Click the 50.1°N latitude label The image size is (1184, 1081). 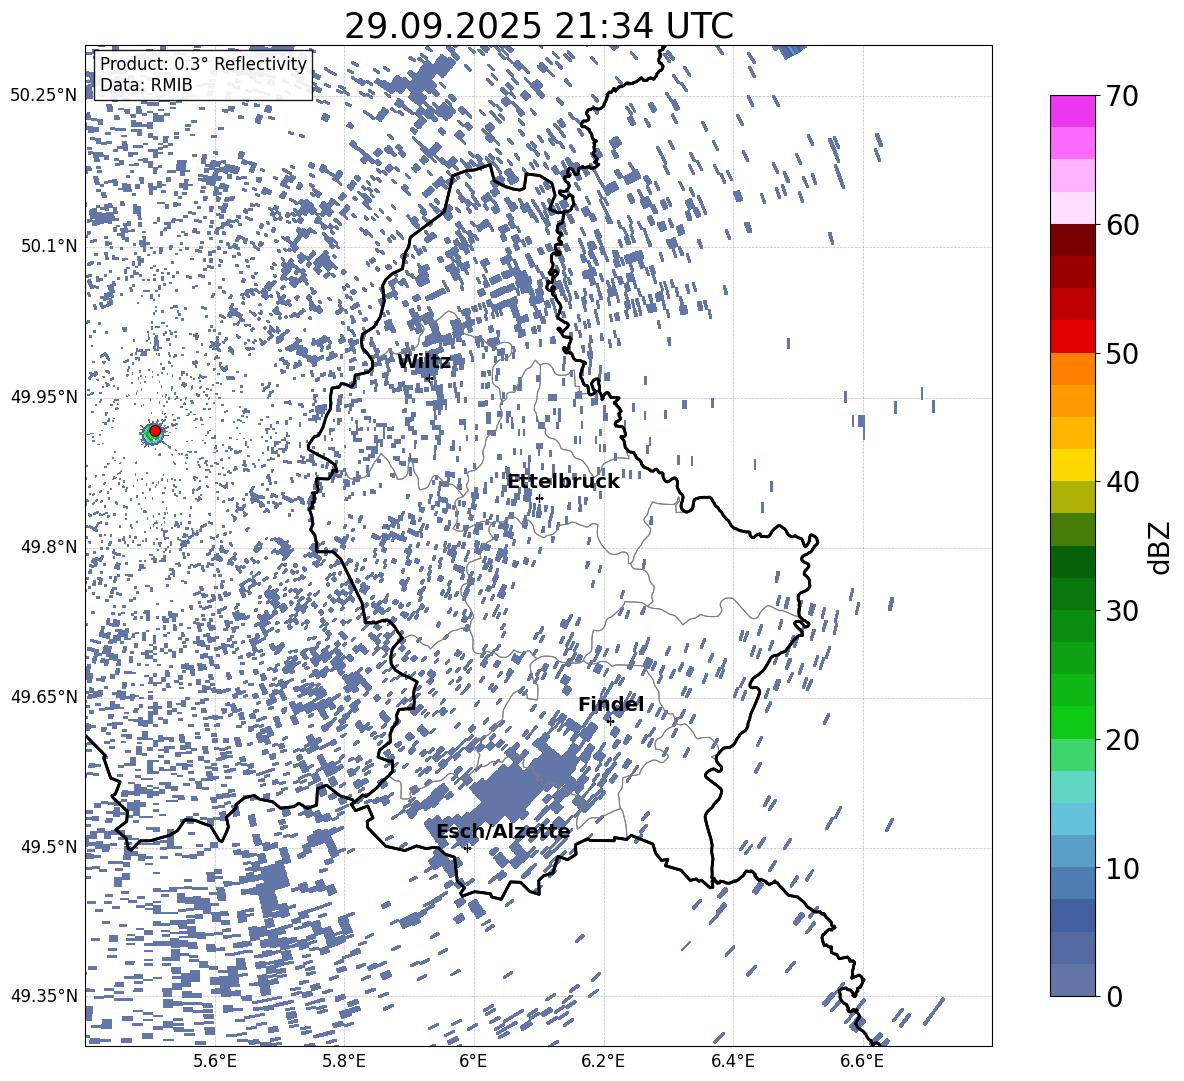click(50, 246)
